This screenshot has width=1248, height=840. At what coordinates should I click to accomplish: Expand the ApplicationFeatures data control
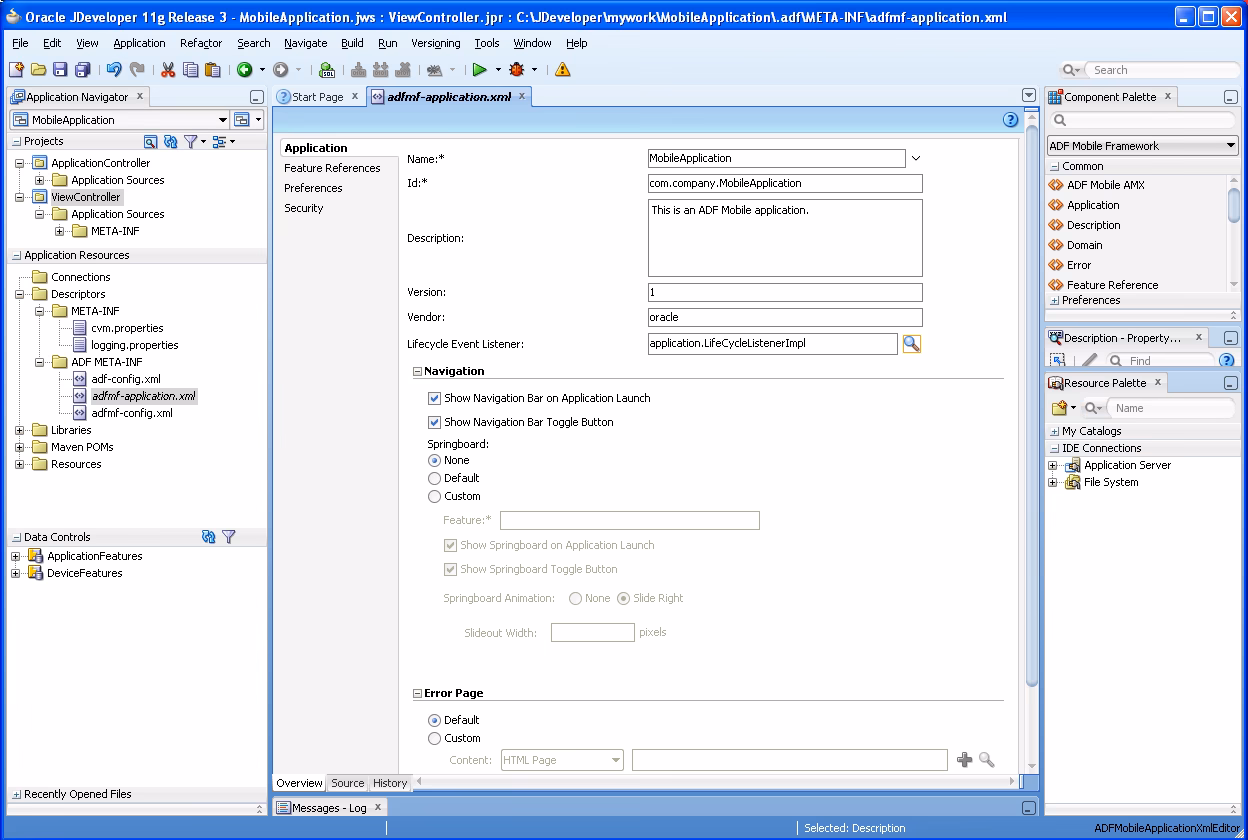15,556
